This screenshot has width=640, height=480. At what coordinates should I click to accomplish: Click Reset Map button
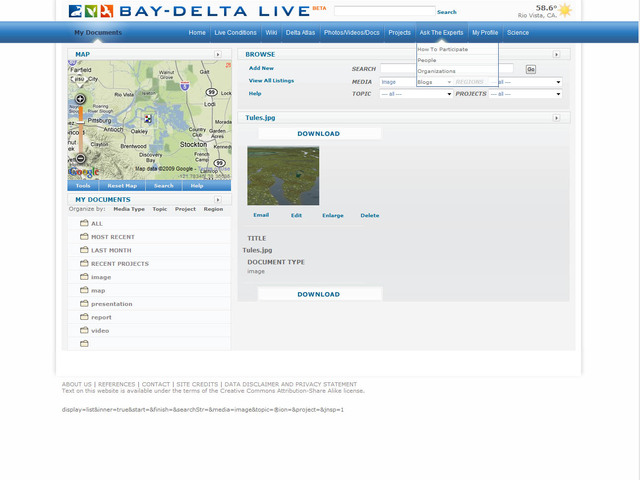coord(122,186)
